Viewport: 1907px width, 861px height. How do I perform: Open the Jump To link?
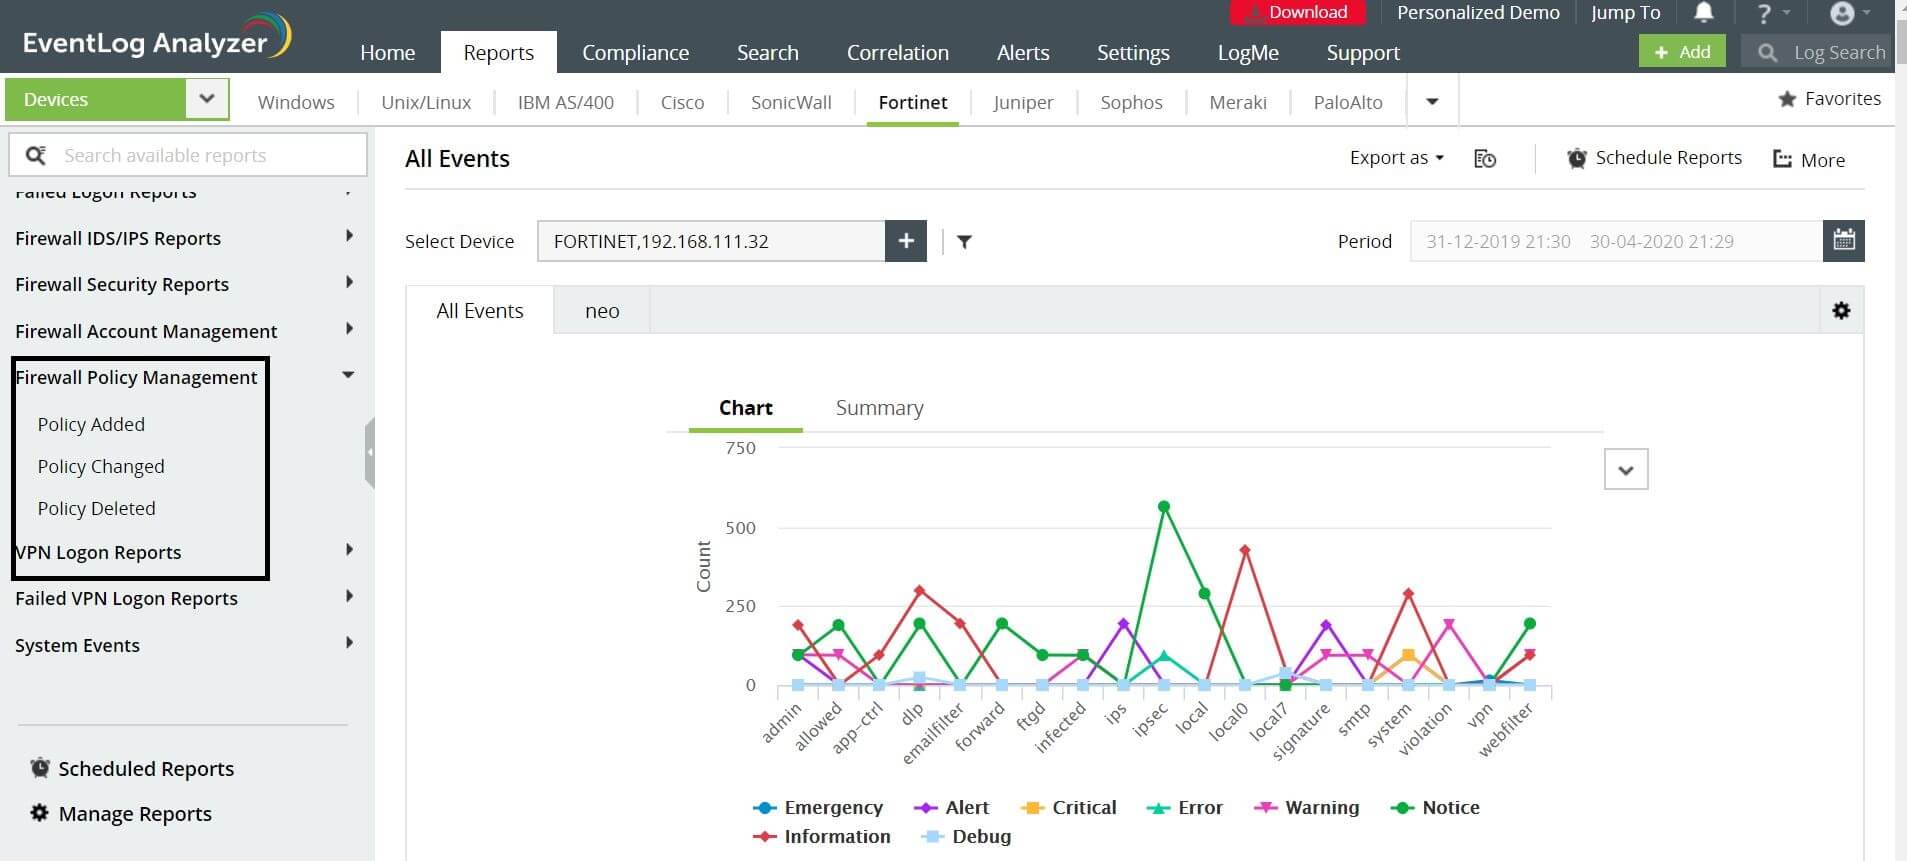(1625, 12)
